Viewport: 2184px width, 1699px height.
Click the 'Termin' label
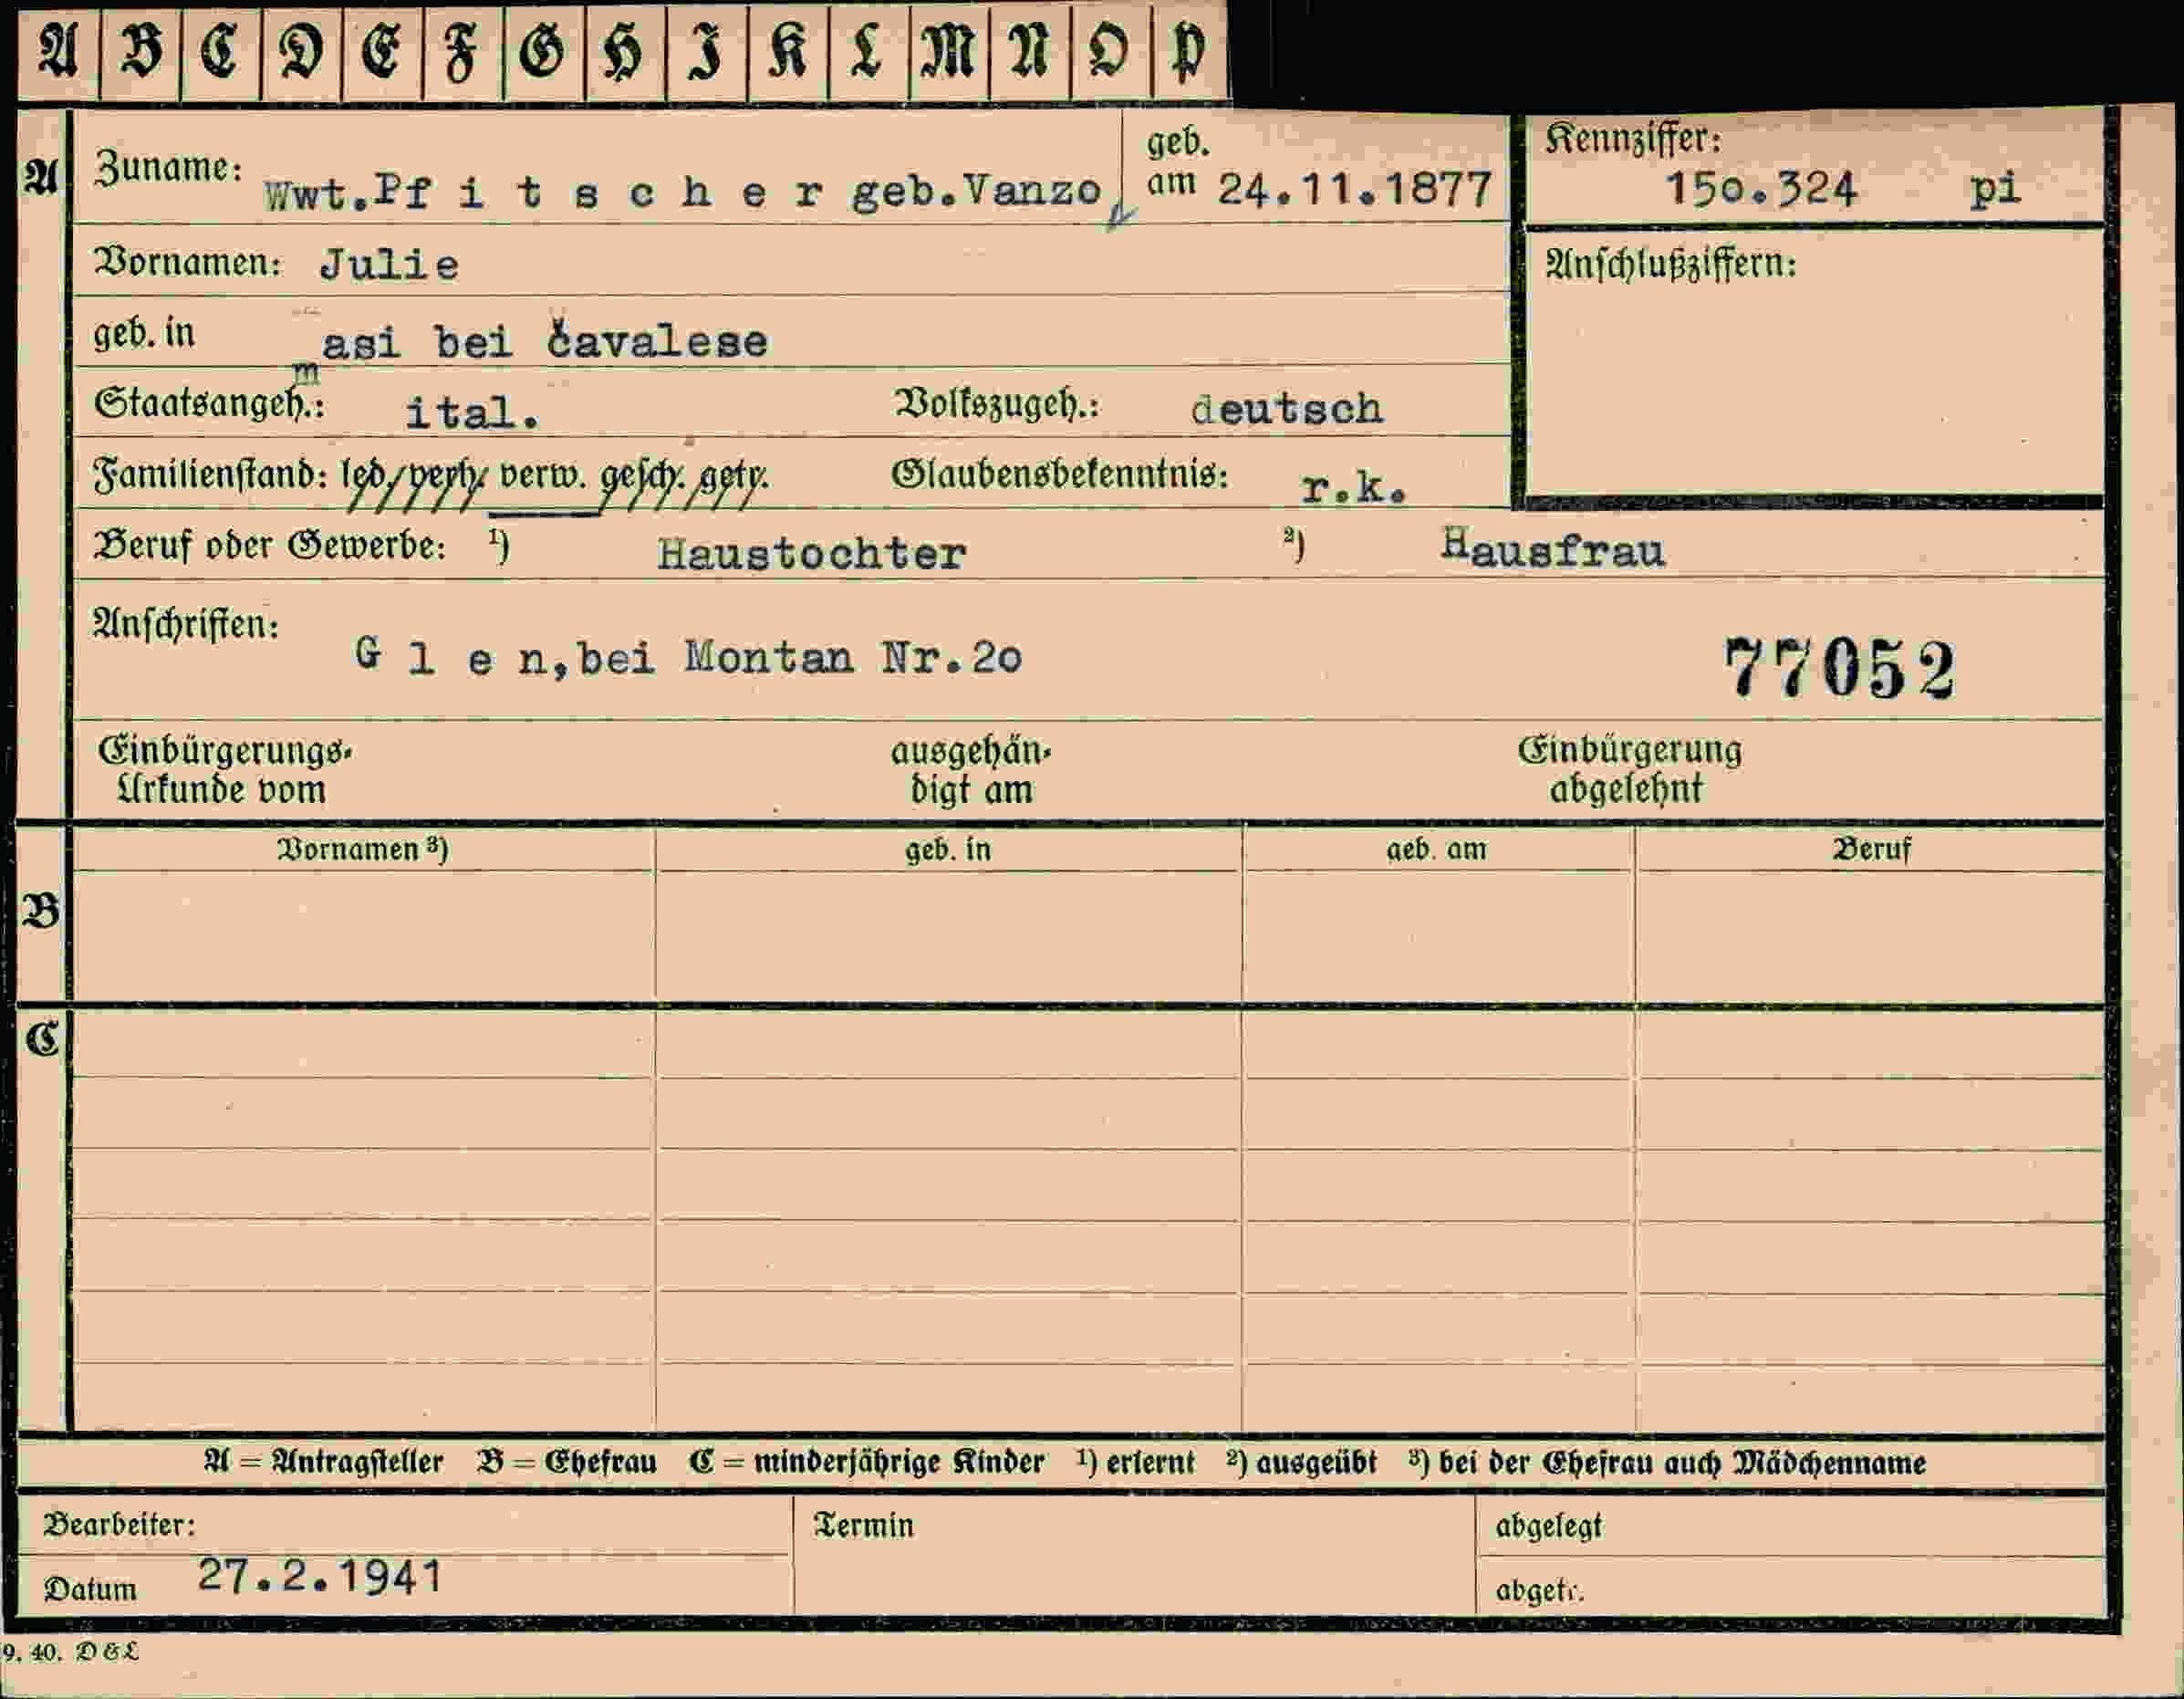click(864, 1525)
